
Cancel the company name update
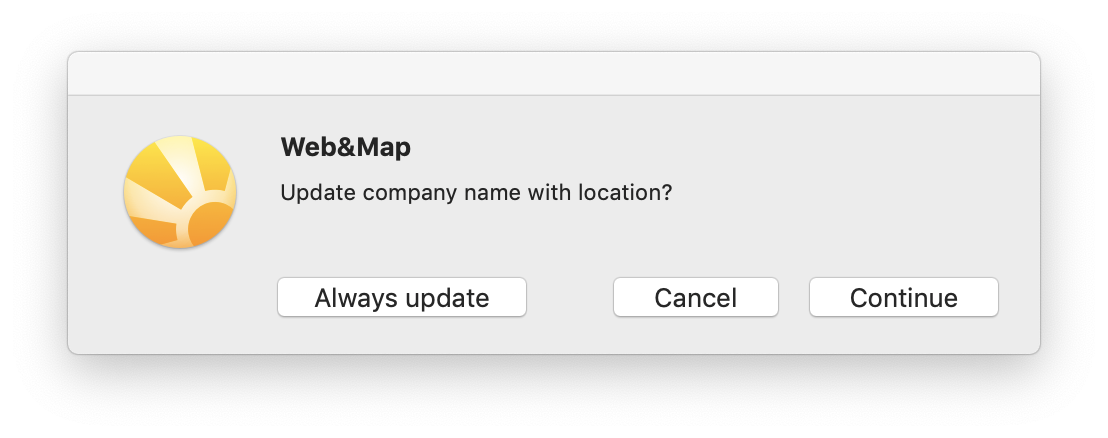[x=695, y=297]
